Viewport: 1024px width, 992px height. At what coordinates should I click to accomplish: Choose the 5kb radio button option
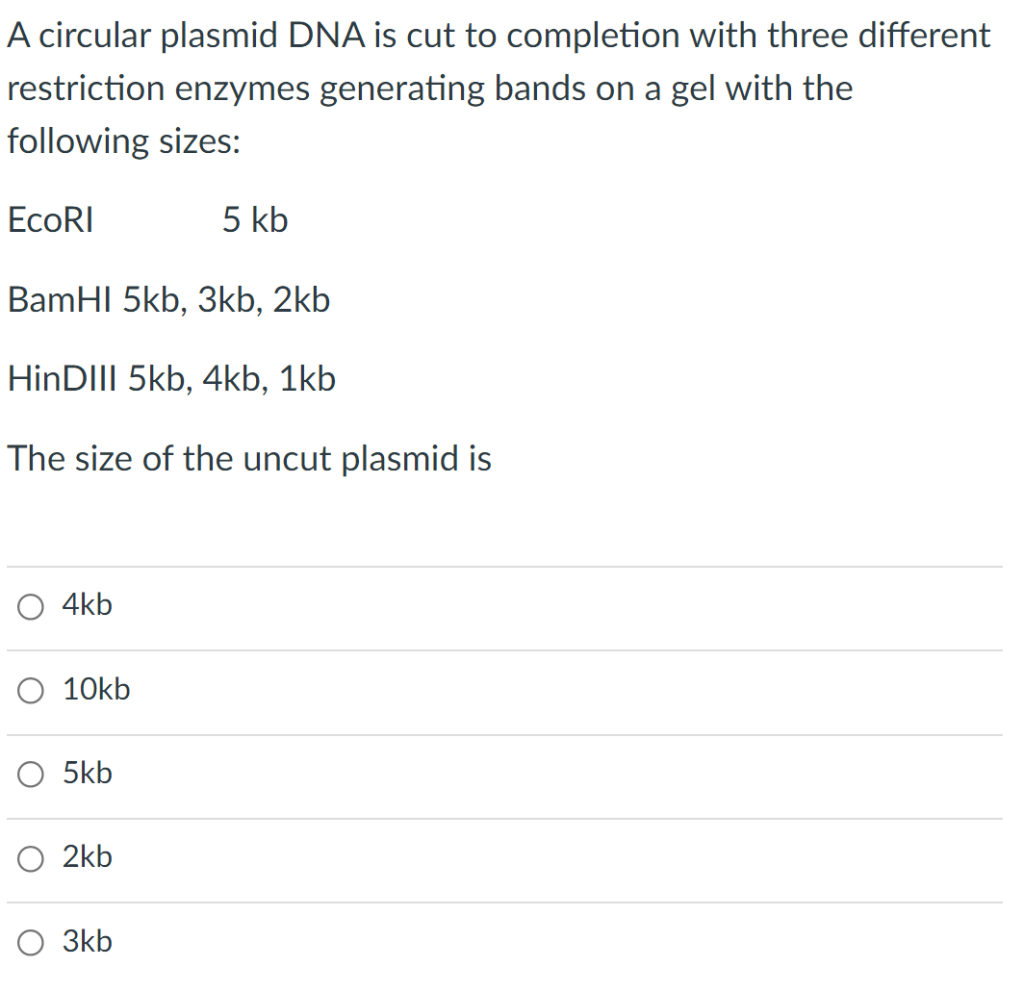pos(31,774)
